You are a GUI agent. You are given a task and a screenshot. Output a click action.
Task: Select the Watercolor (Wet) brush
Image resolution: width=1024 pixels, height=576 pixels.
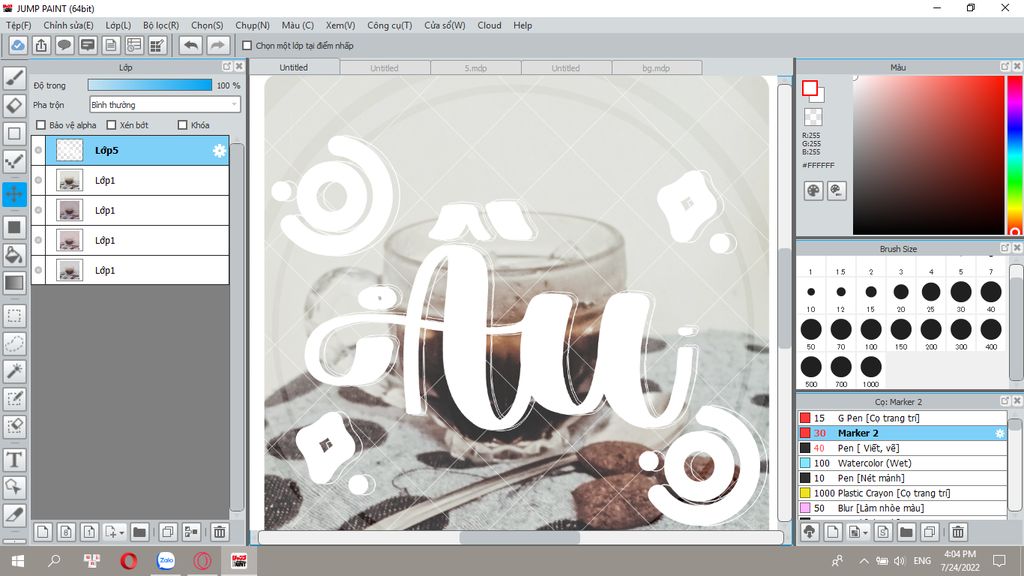[x=902, y=463]
